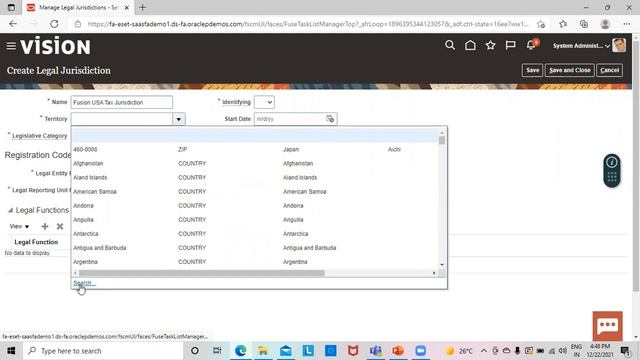
Task: Expand System Administrator user menu
Action: 581,46
